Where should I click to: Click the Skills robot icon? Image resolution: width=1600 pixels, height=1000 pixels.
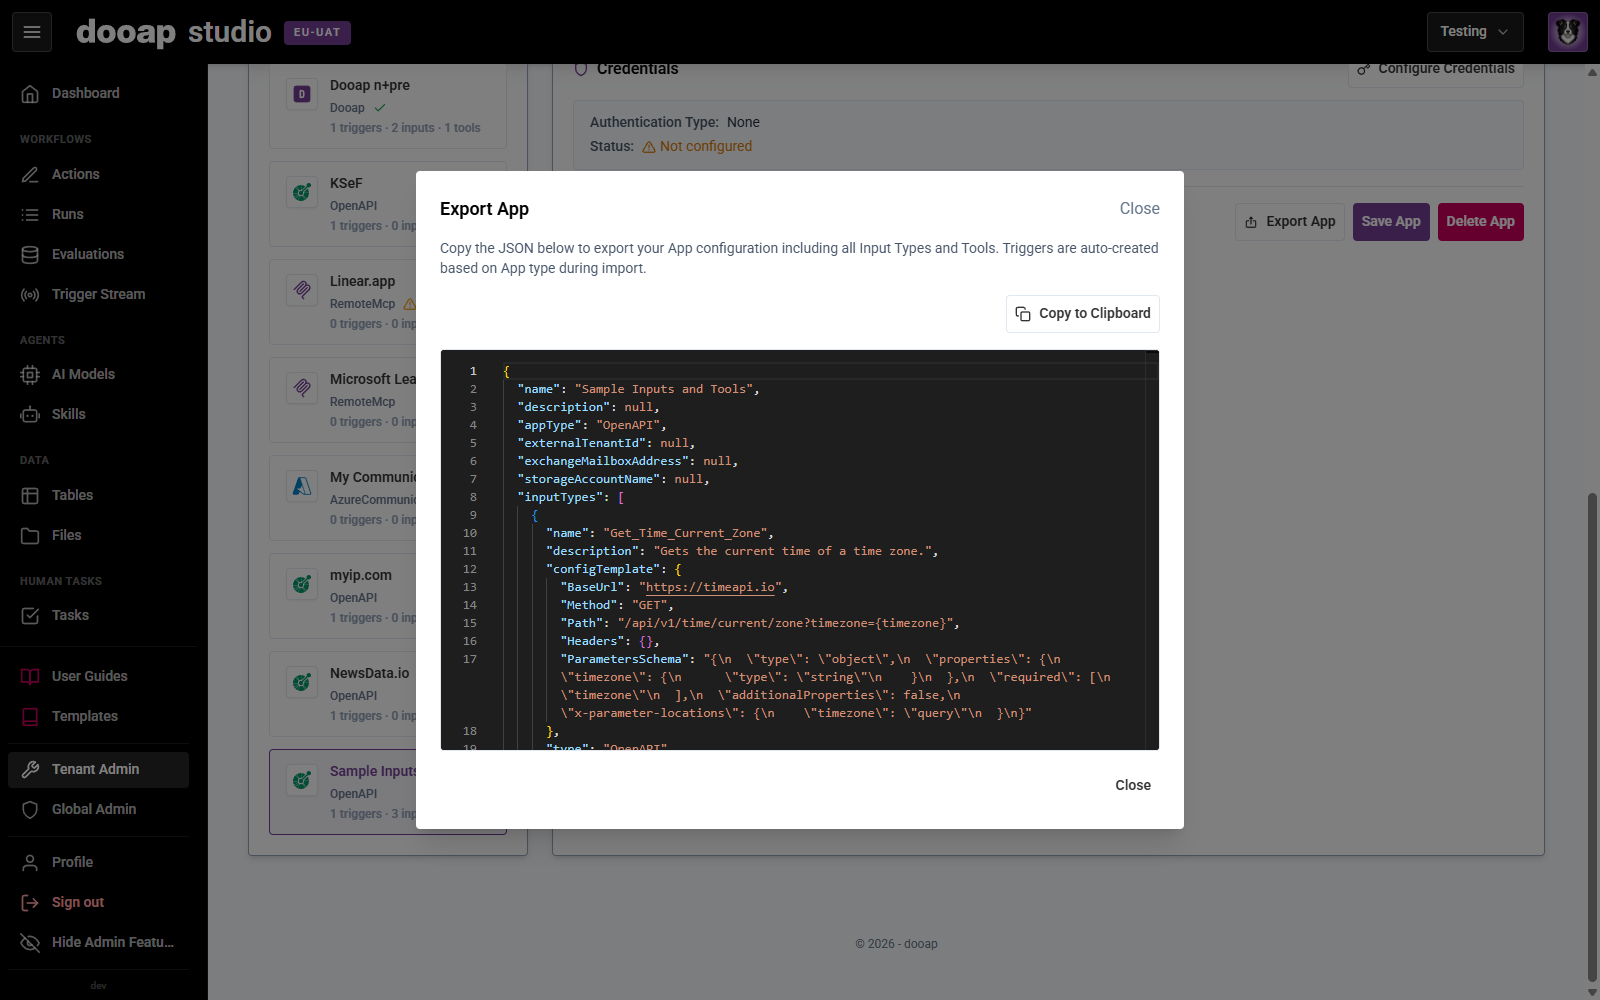click(30, 414)
